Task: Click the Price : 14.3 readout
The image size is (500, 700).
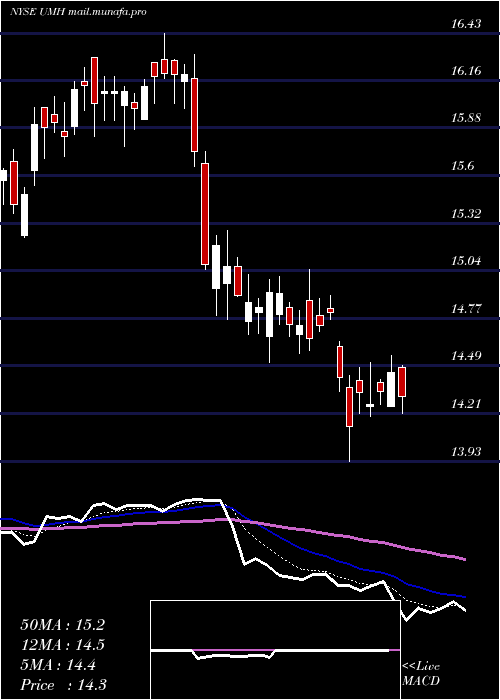Action: coord(63,685)
